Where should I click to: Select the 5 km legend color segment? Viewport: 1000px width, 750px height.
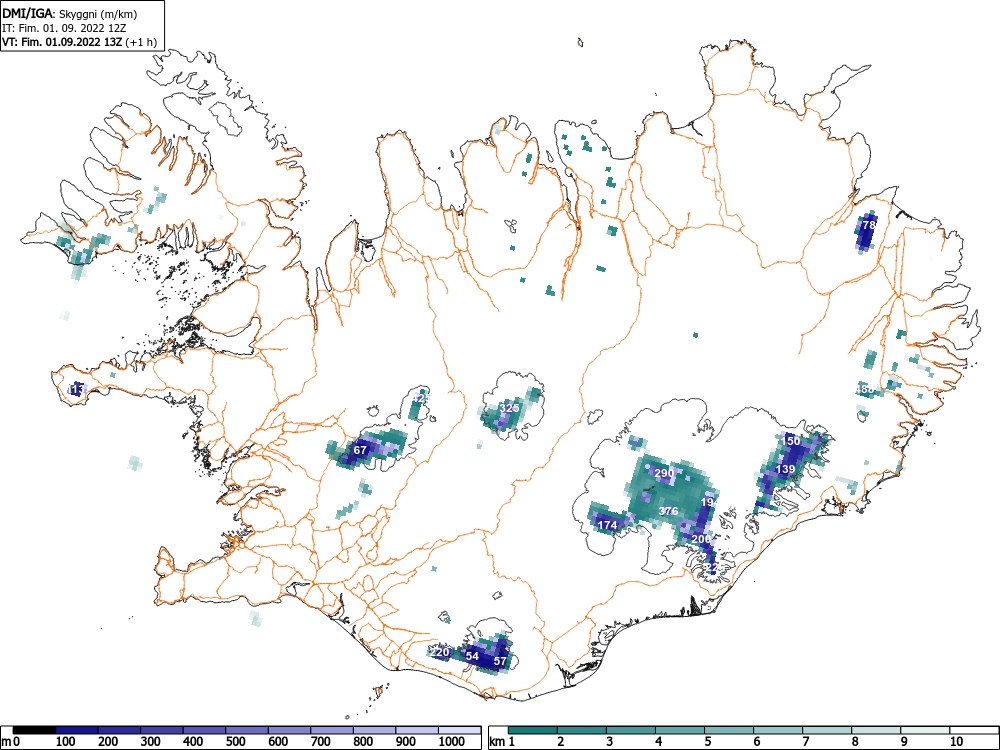(729, 729)
